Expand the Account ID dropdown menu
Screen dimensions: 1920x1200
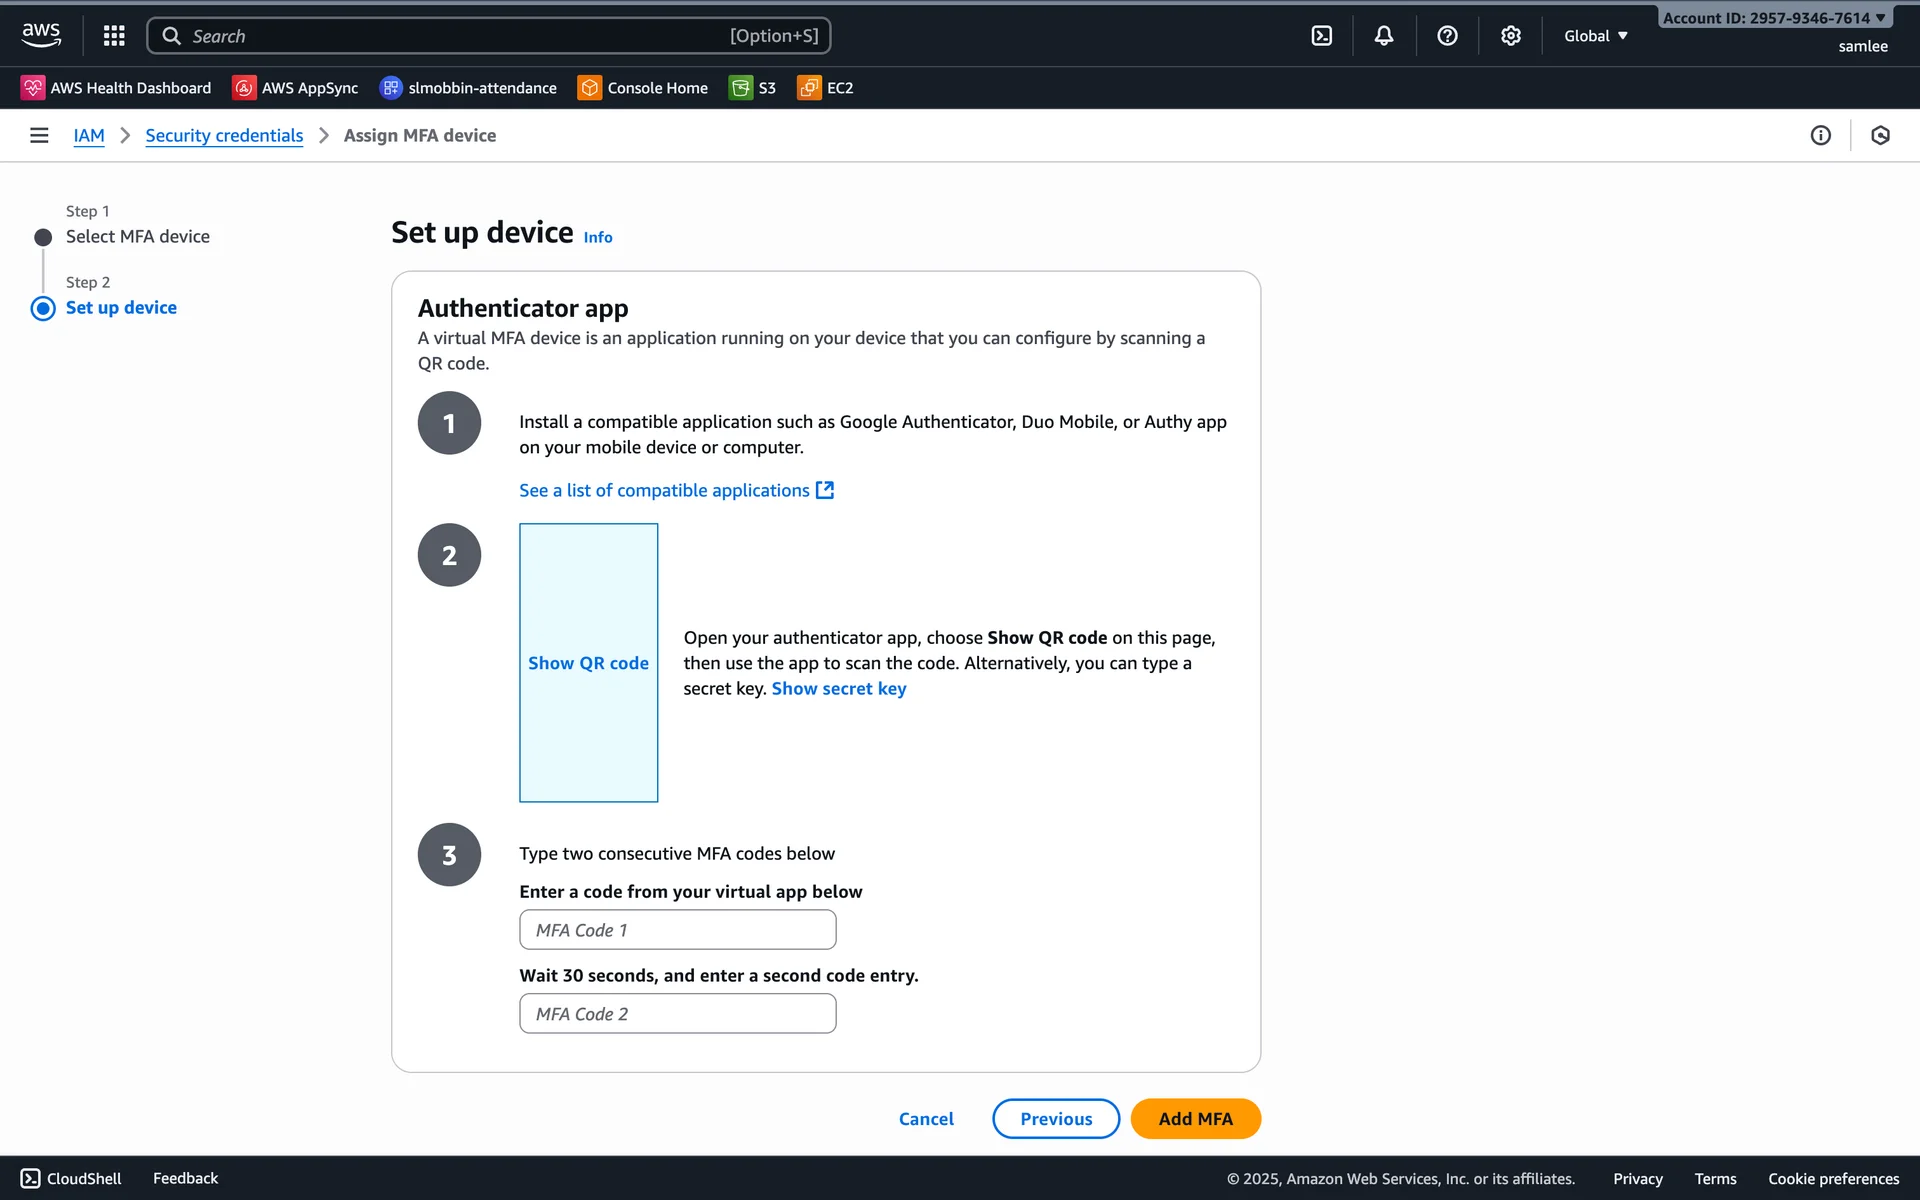(x=1773, y=18)
